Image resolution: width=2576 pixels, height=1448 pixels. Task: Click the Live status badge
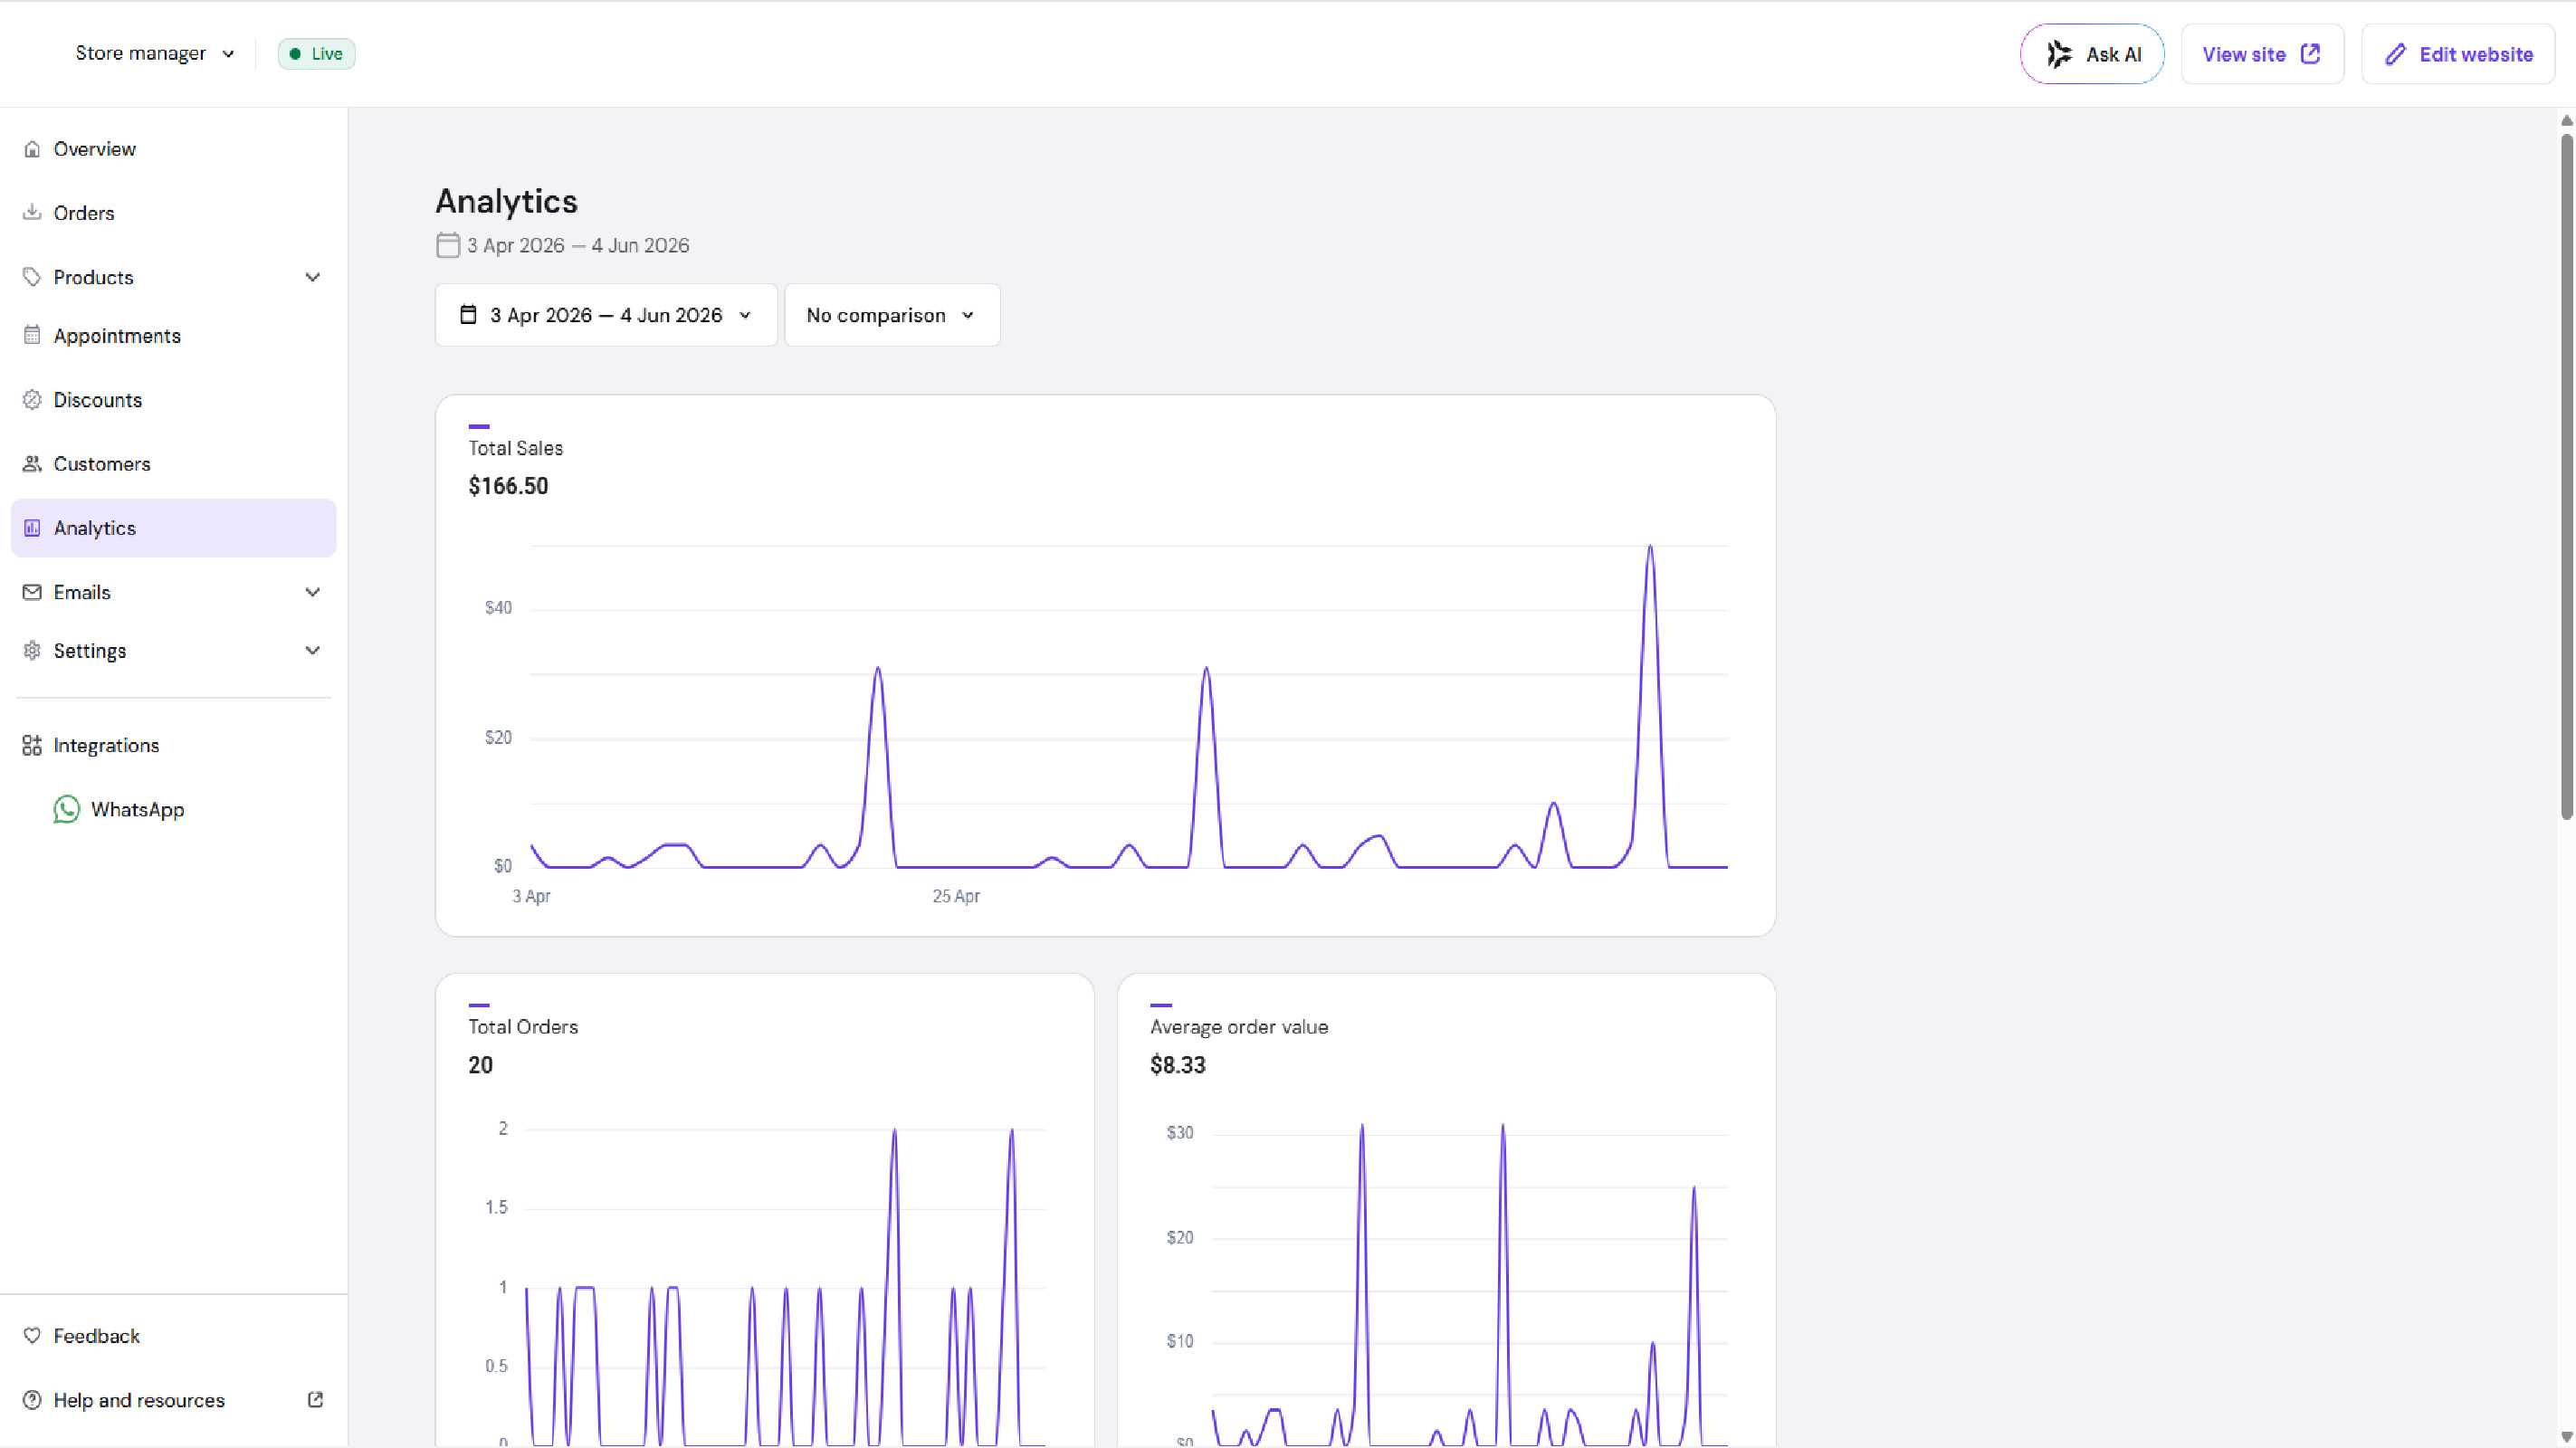coord(316,54)
